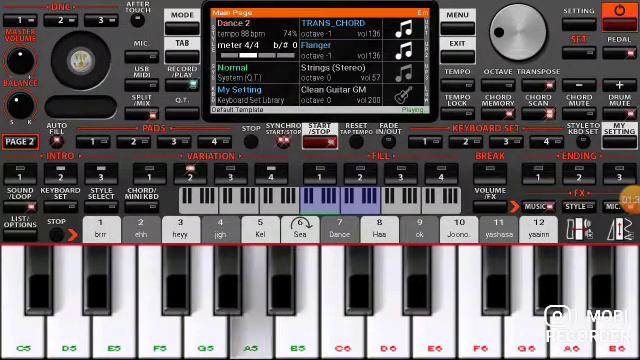
Task: Open the My Setting button
Action: tap(619, 136)
